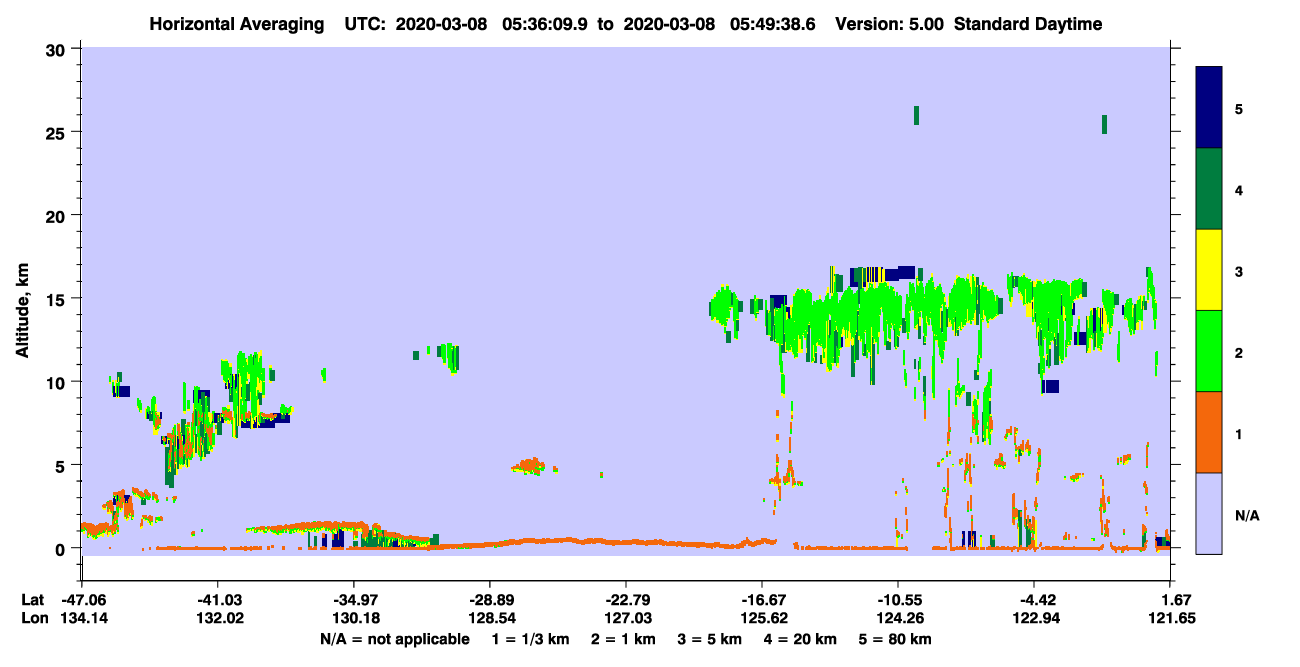Click the colorbar label 1
Viewport: 1300px width, 667px height.
point(1239,433)
